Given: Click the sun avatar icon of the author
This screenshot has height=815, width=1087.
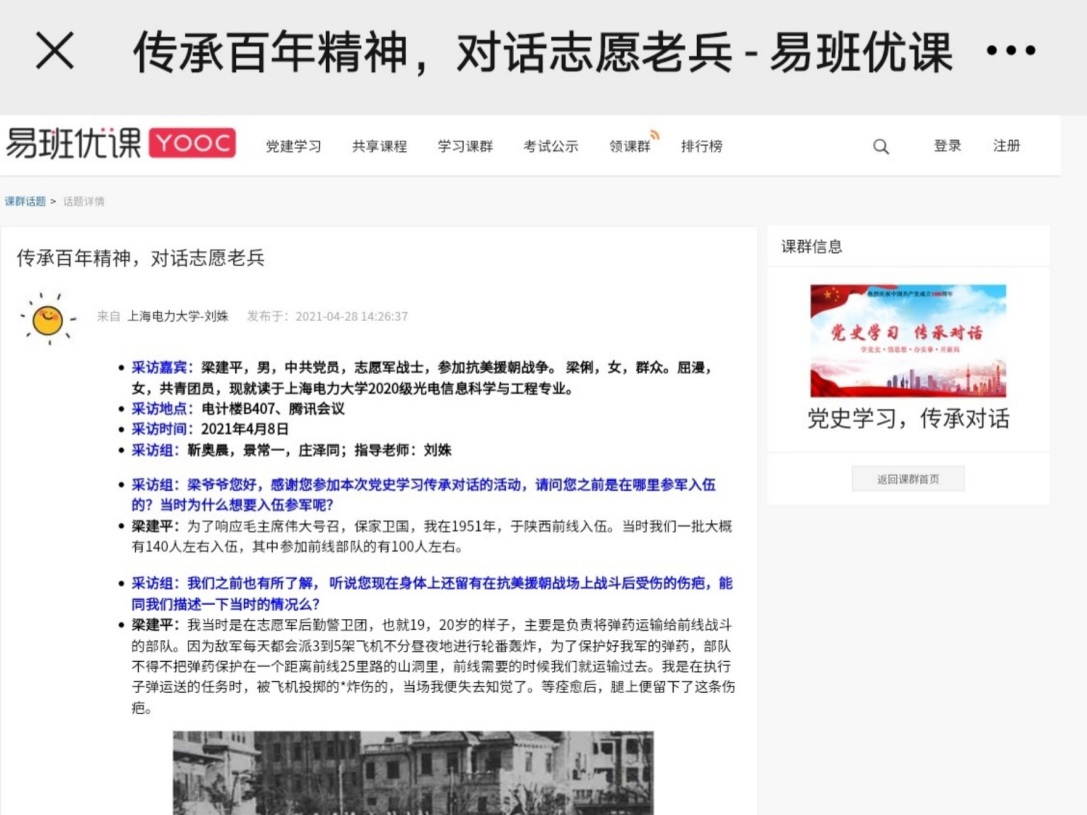Looking at the screenshot, I should pyautogui.click(x=47, y=319).
